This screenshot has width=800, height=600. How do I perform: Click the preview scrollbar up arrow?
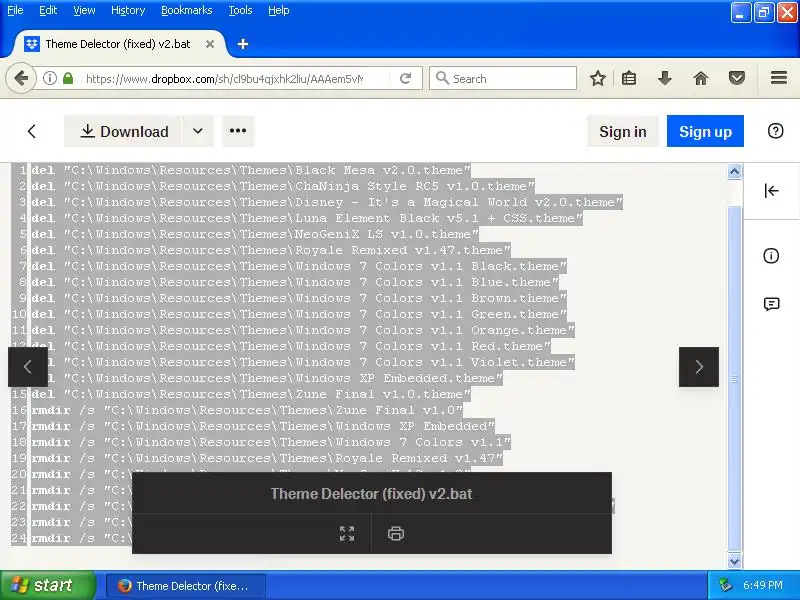tap(734, 172)
